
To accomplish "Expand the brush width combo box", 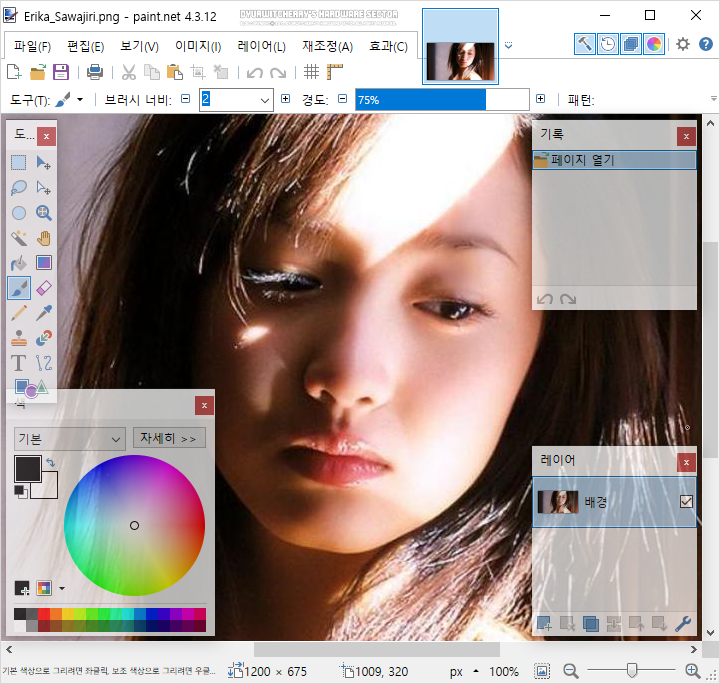I will (x=264, y=100).
